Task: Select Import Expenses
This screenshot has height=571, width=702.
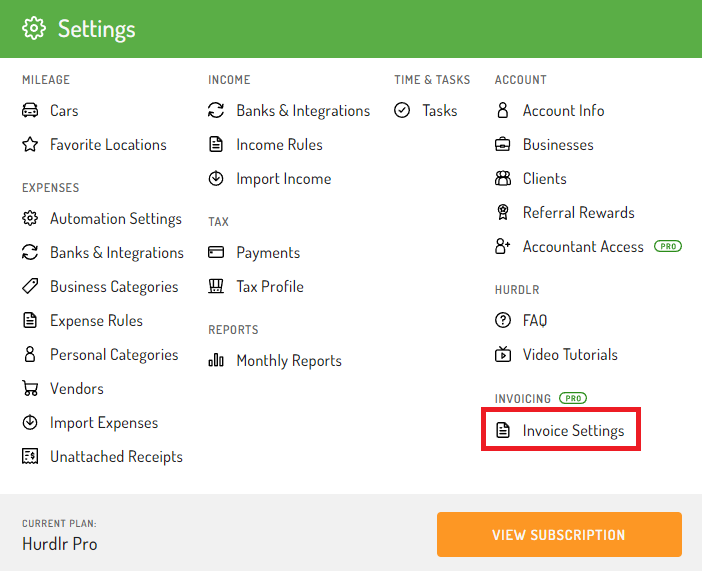Action: tap(90, 423)
